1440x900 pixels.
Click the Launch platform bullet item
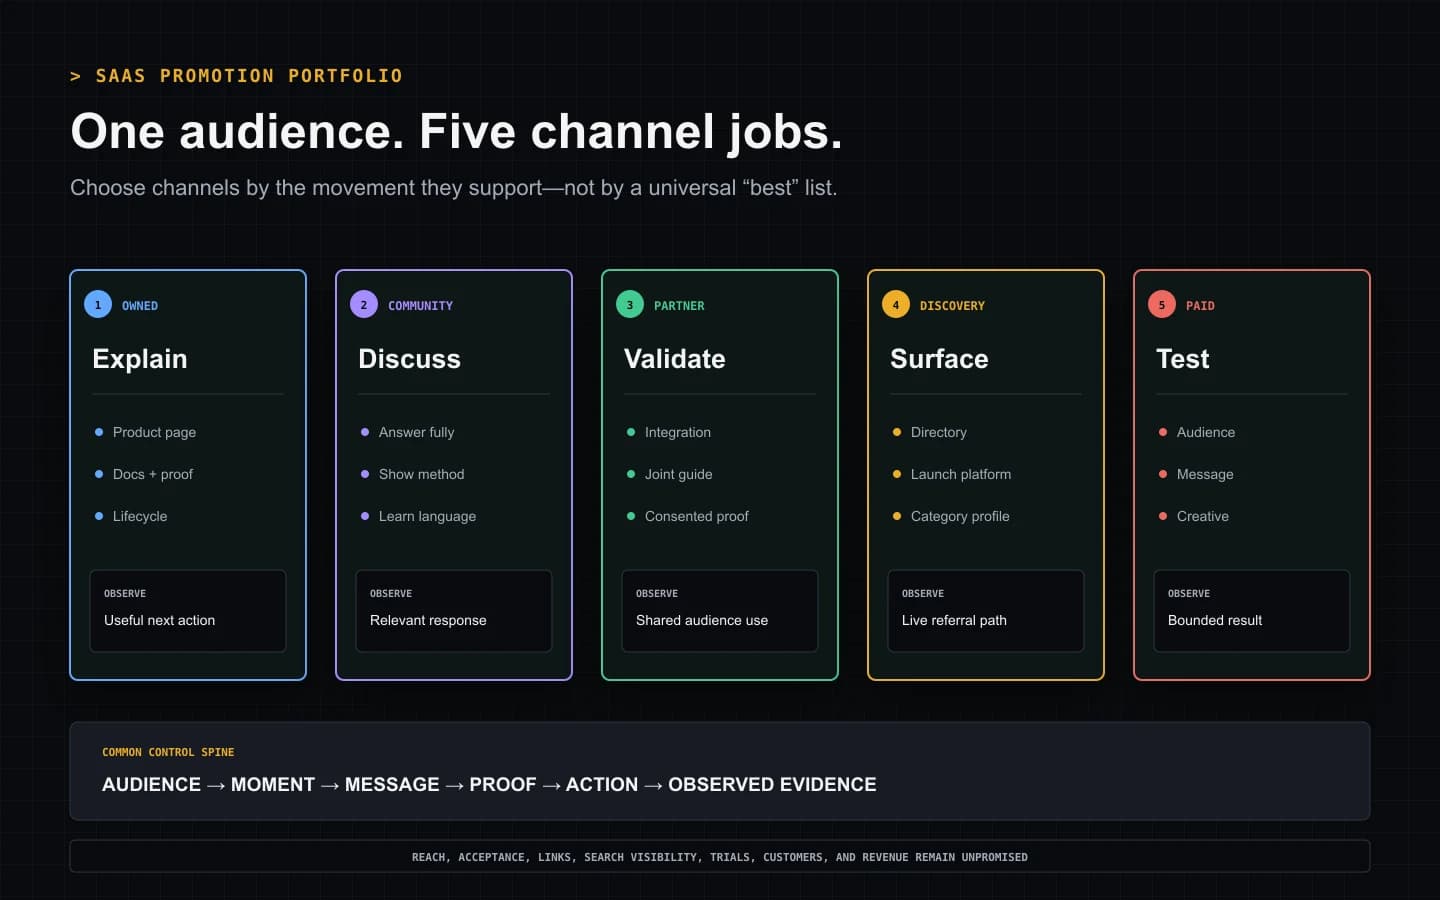point(951,474)
